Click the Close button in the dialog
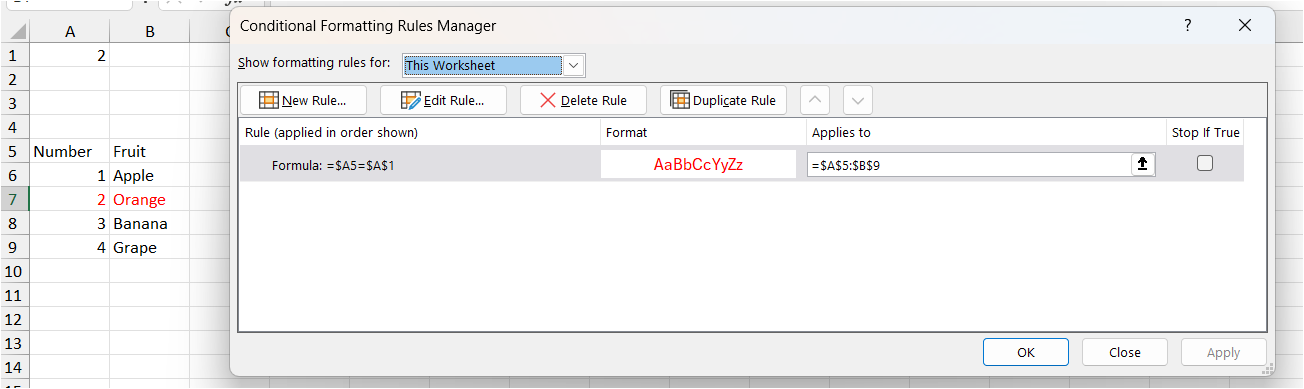Screen dimensions: 1304x389 (1125, 352)
